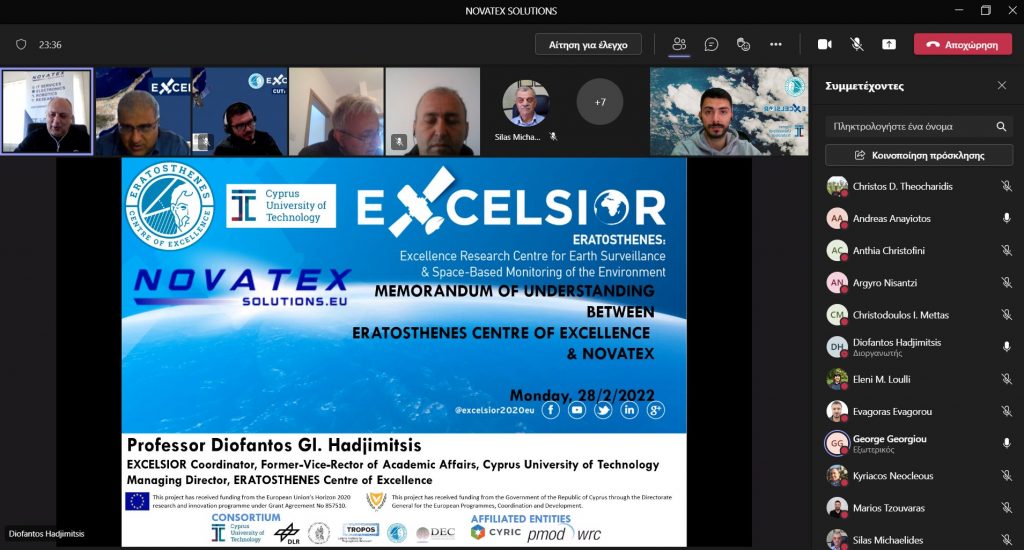Click GG avatar of George Georgiou
The width and height of the screenshot is (1024, 550).
tap(837, 444)
